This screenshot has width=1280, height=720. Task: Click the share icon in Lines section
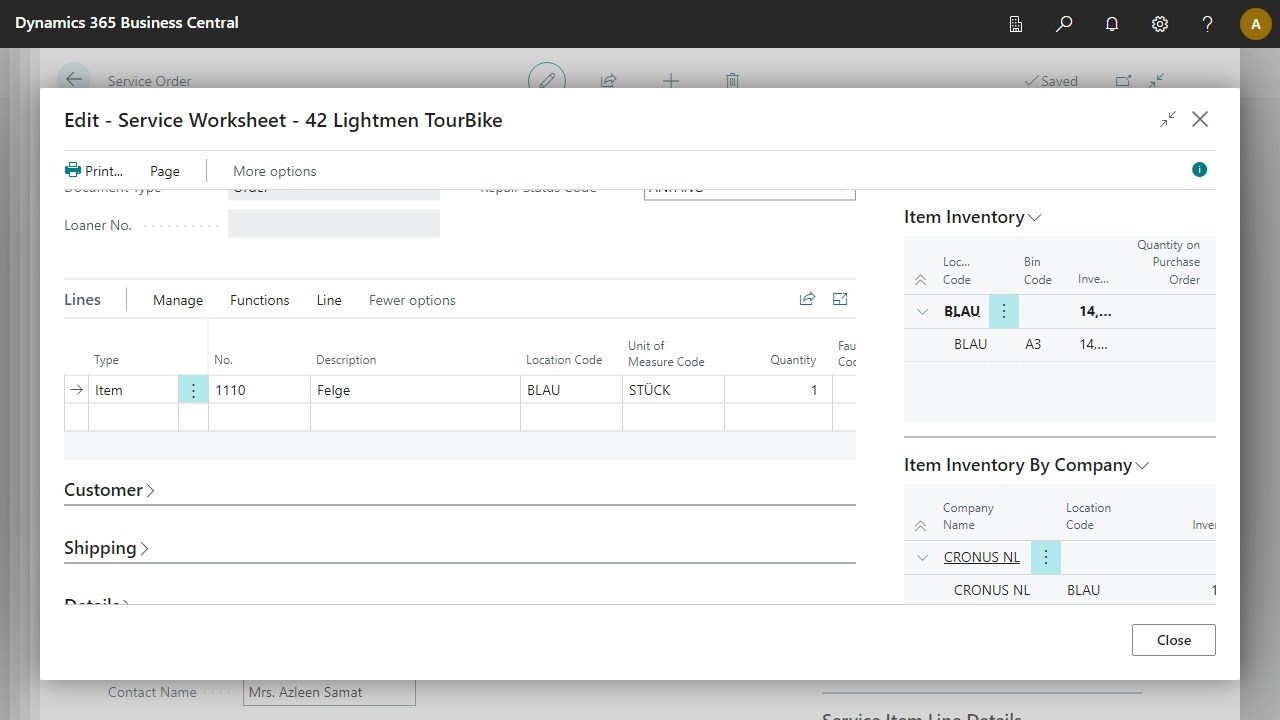coord(807,299)
